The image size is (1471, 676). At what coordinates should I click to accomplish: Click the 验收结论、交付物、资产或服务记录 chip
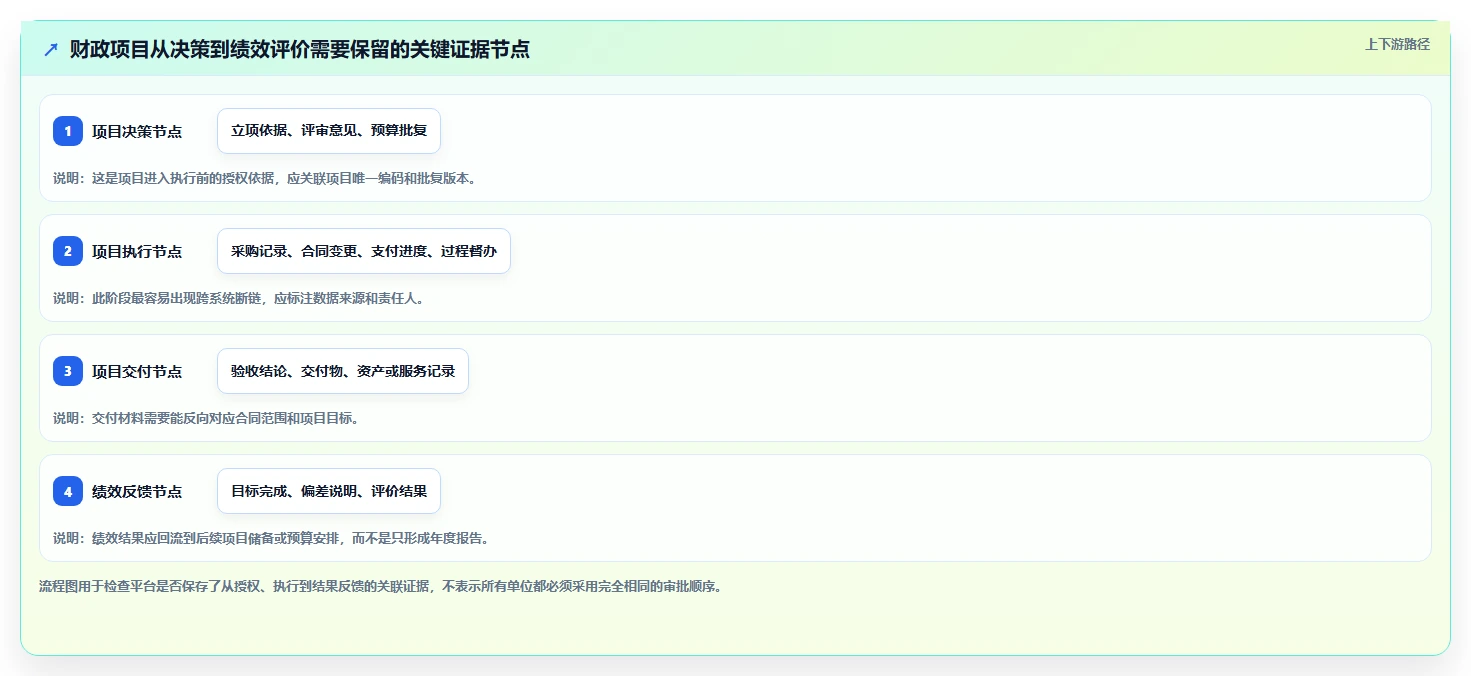tap(343, 371)
